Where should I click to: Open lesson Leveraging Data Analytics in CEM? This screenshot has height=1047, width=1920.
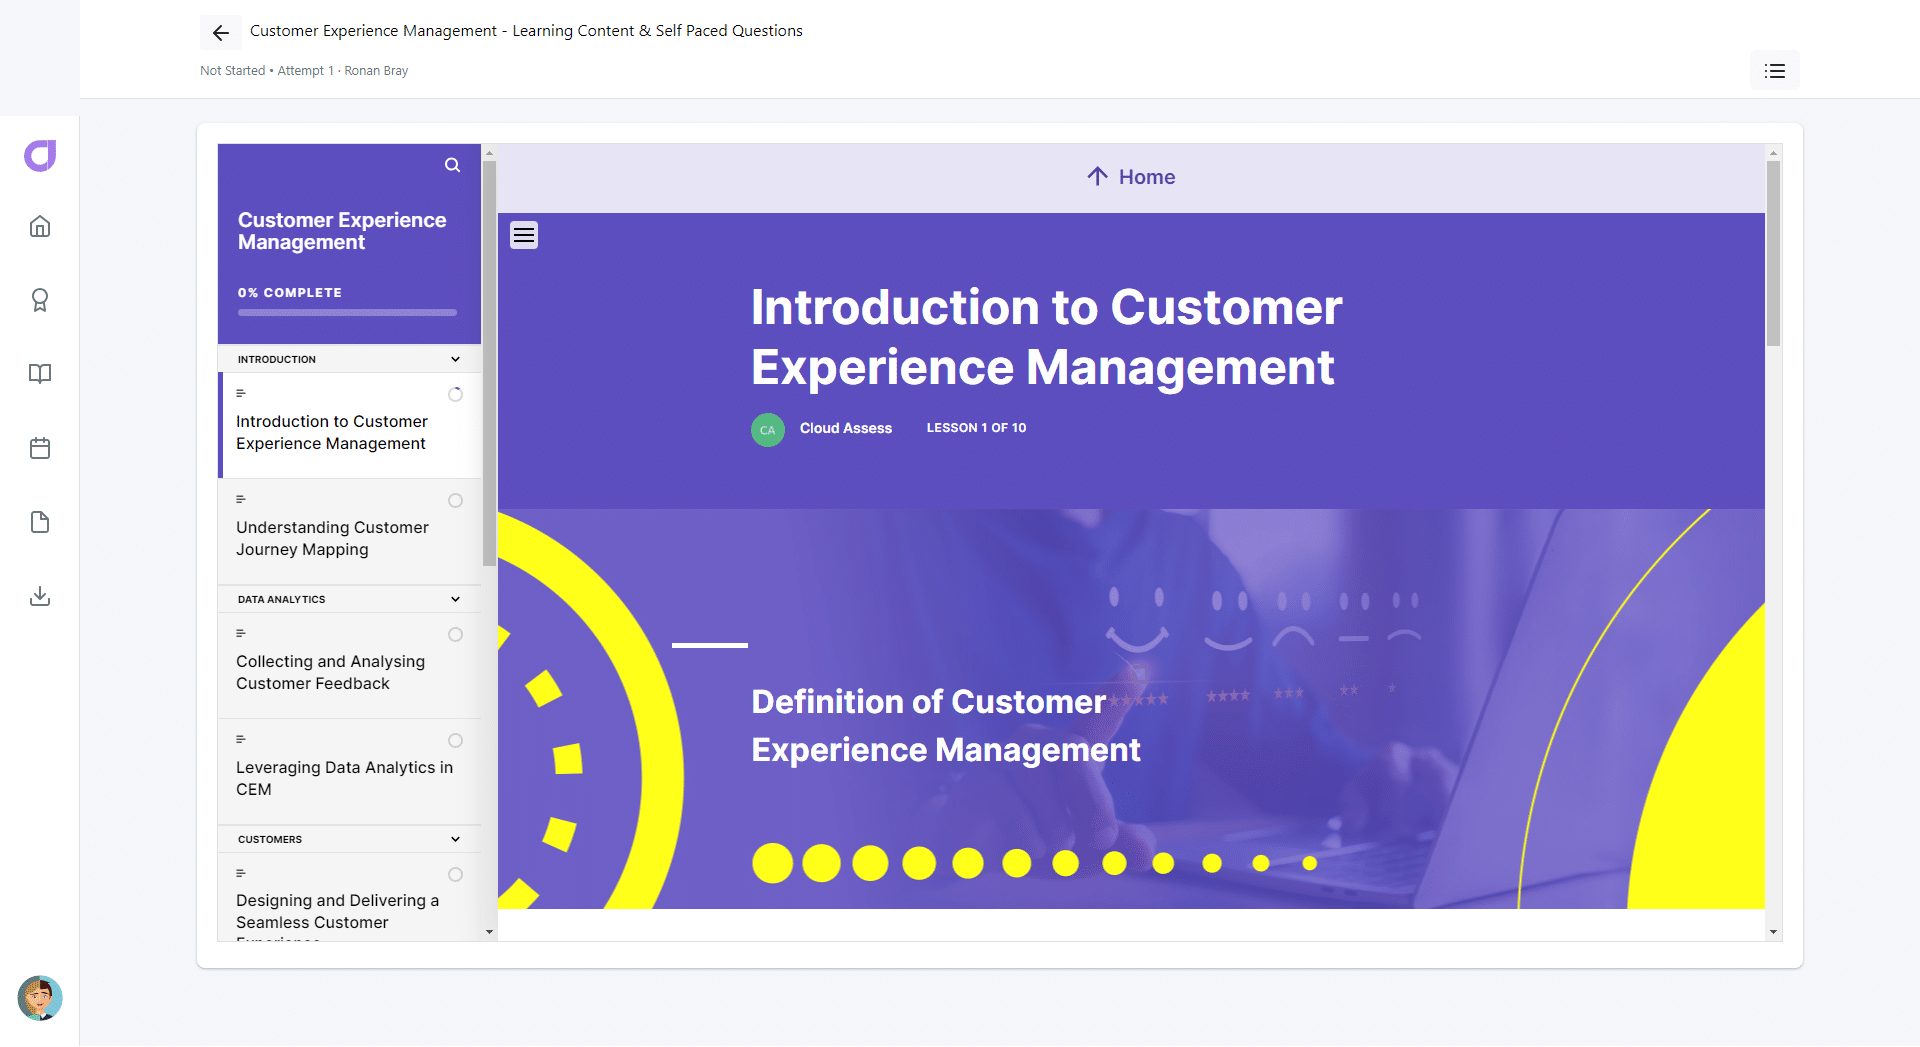coord(349,772)
